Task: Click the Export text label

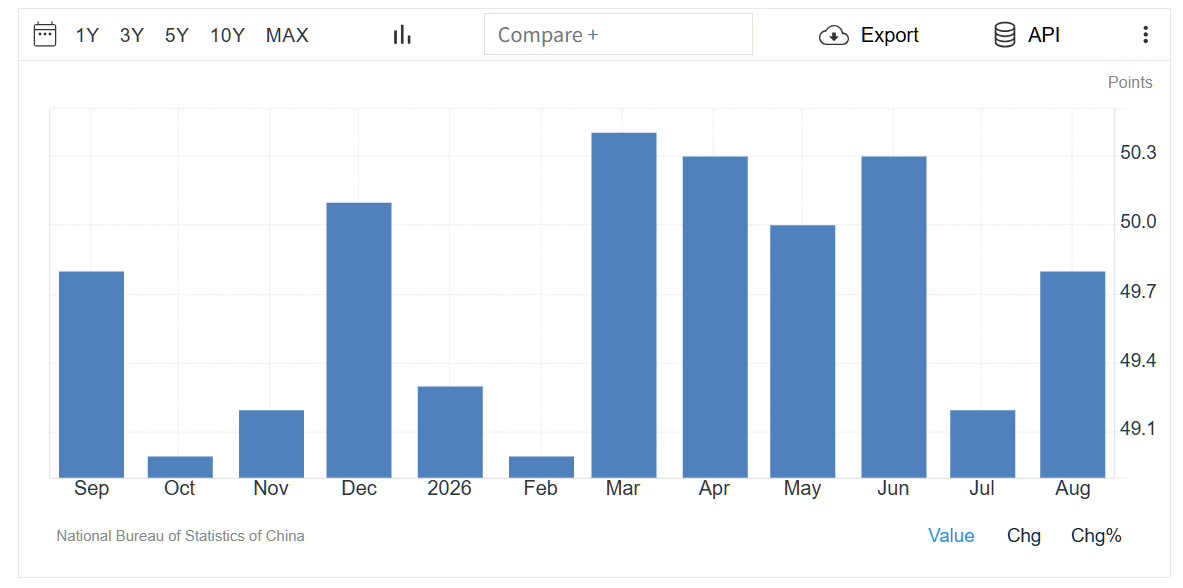Action: point(890,35)
